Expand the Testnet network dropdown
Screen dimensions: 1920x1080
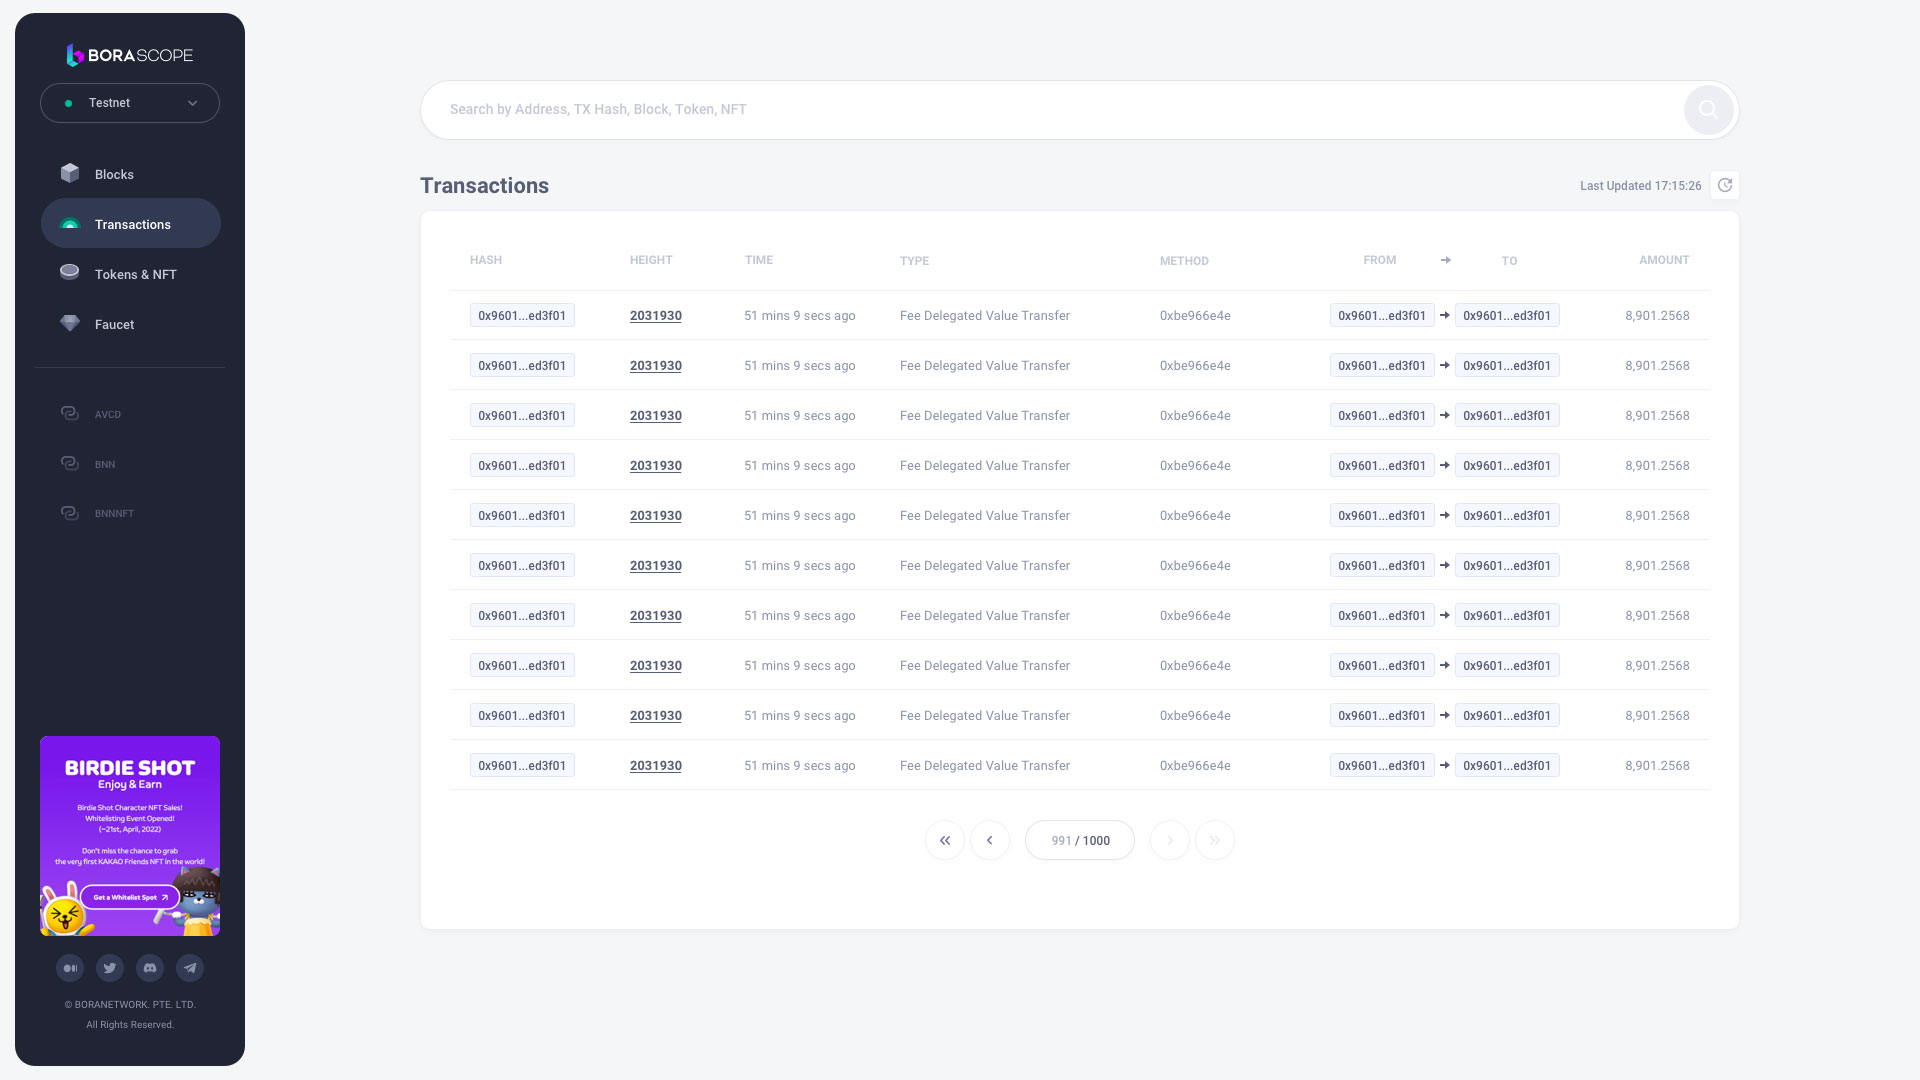(x=130, y=103)
